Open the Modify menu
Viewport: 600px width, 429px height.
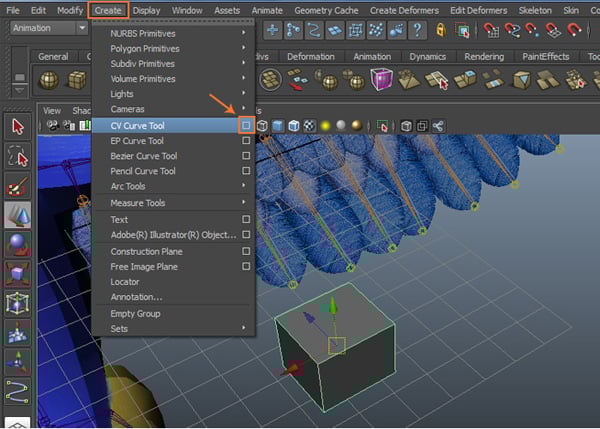pyautogui.click(x=70, y=10)
